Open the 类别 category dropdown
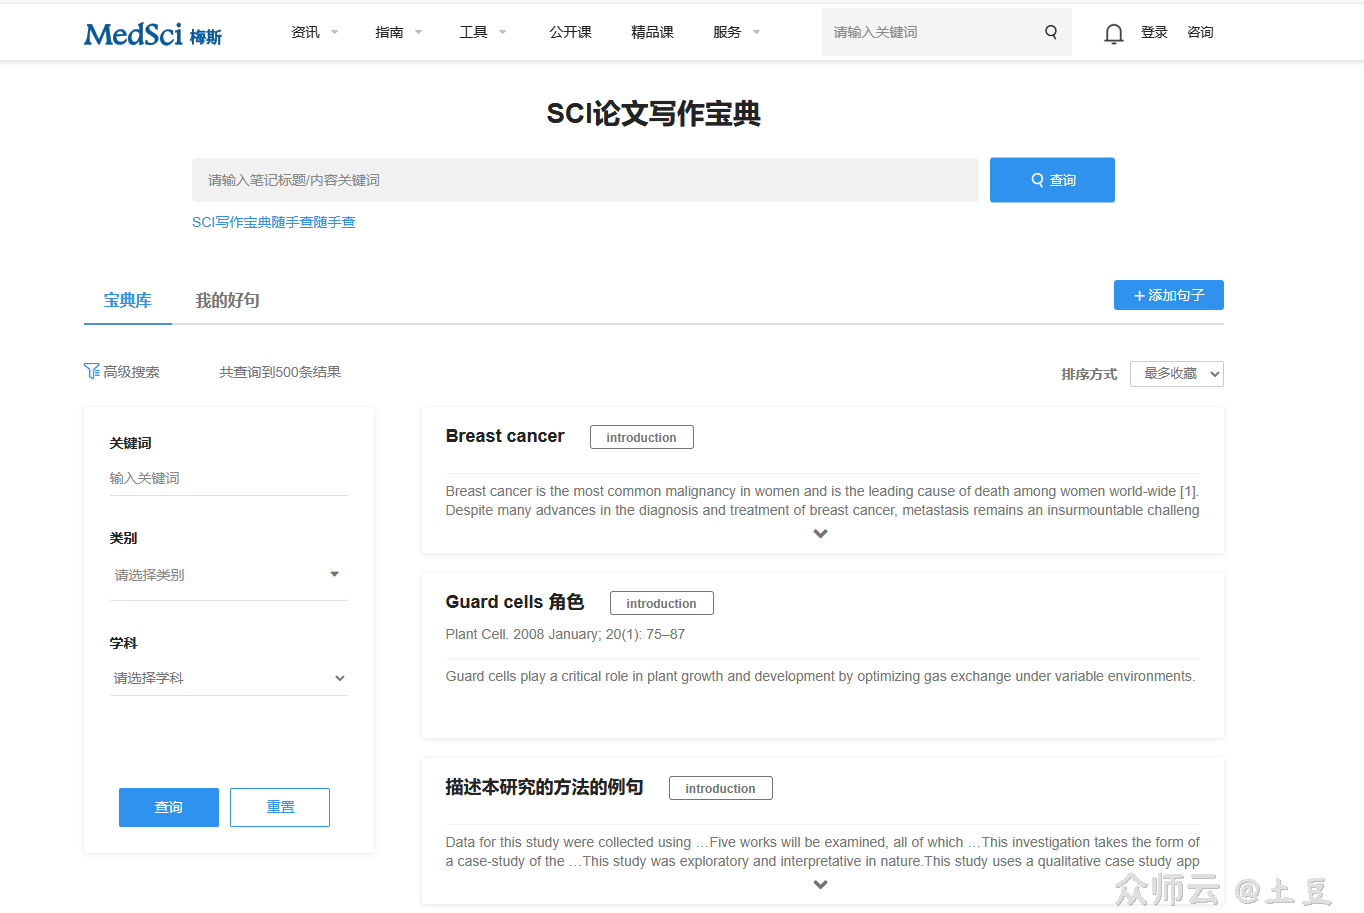The image size is (1364, 913). pyautogui.click(x=228, y=575)
